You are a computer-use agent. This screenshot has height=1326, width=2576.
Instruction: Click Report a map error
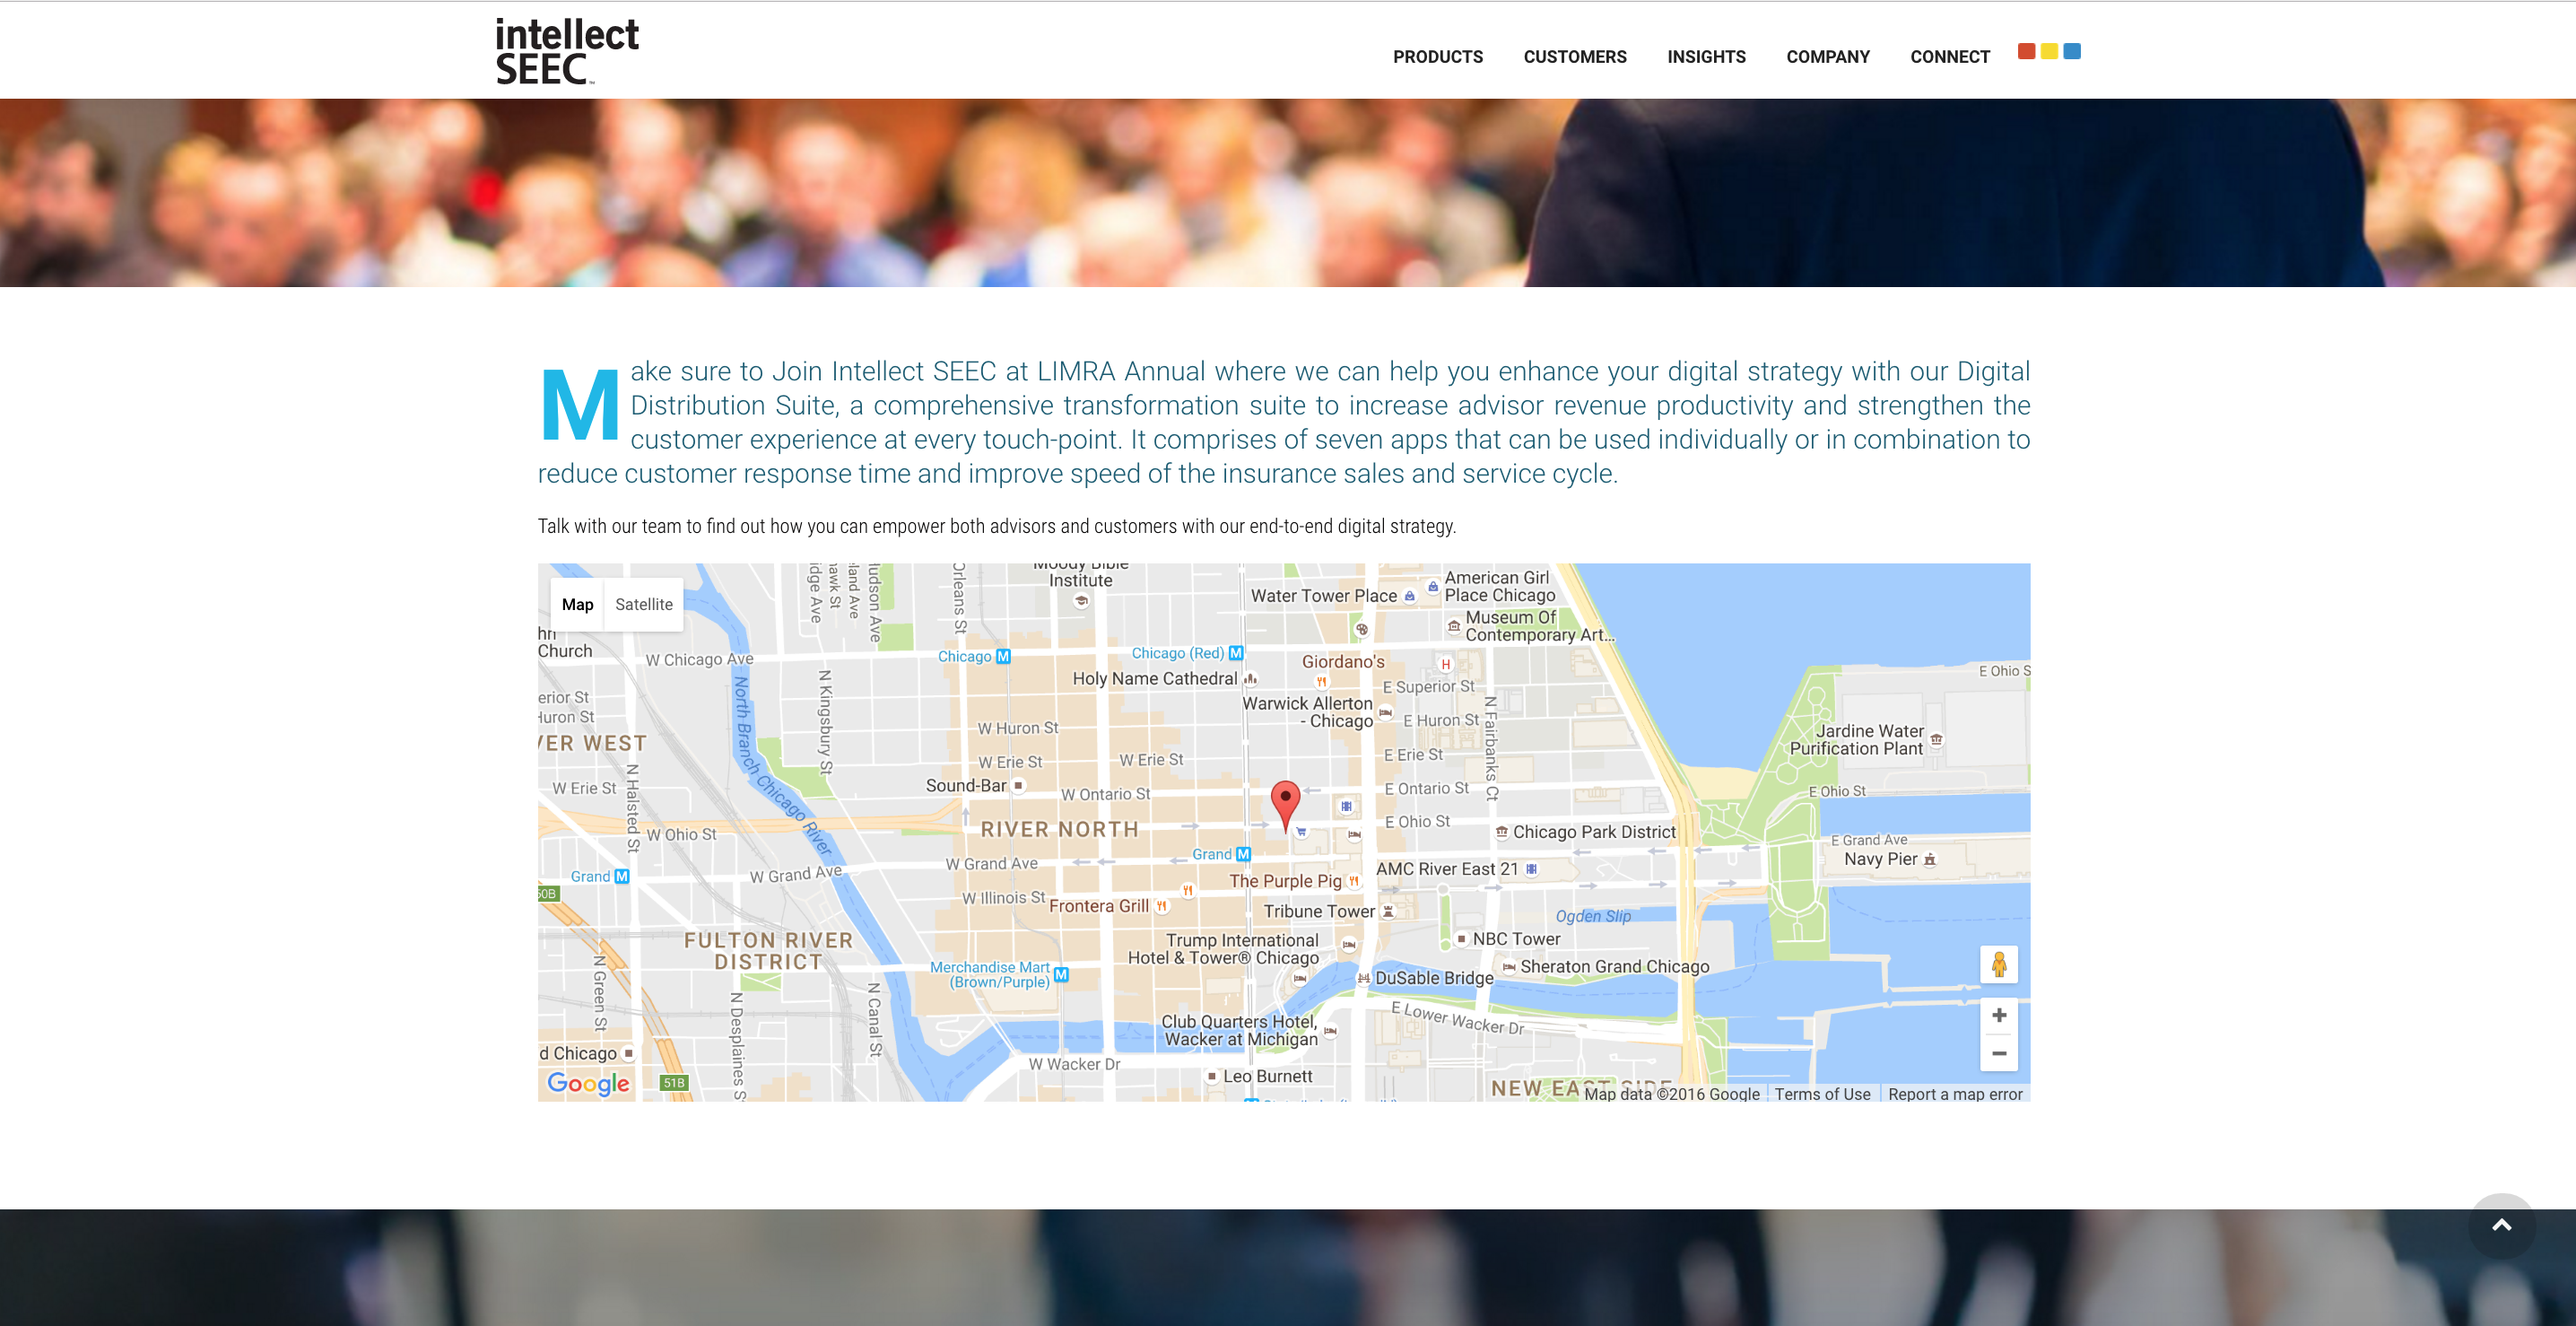[1954, 1094]
